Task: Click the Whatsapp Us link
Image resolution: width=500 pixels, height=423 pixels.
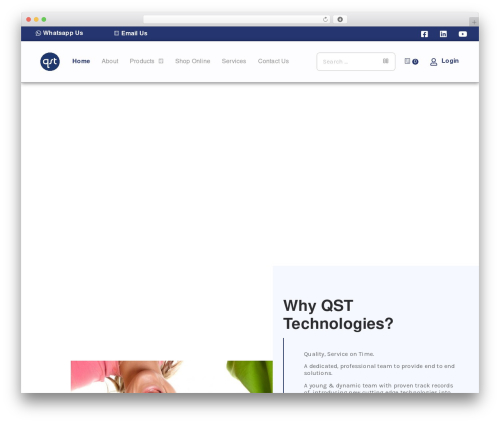Action: tap(63, 33)
